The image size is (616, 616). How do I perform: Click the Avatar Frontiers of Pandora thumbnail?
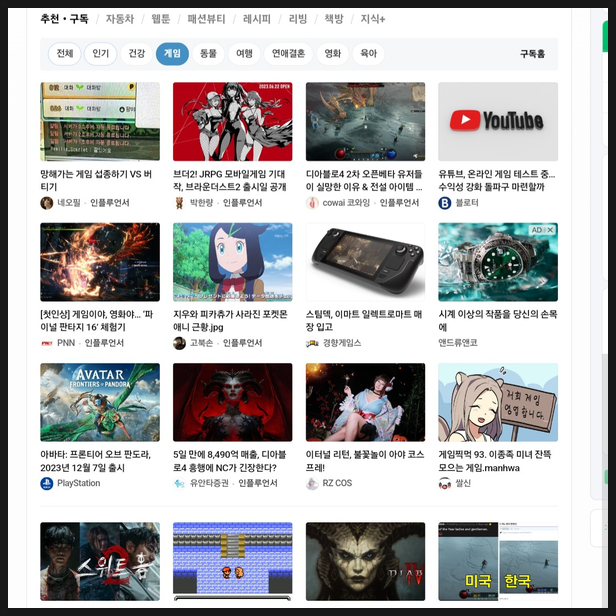tap(100, 402)
